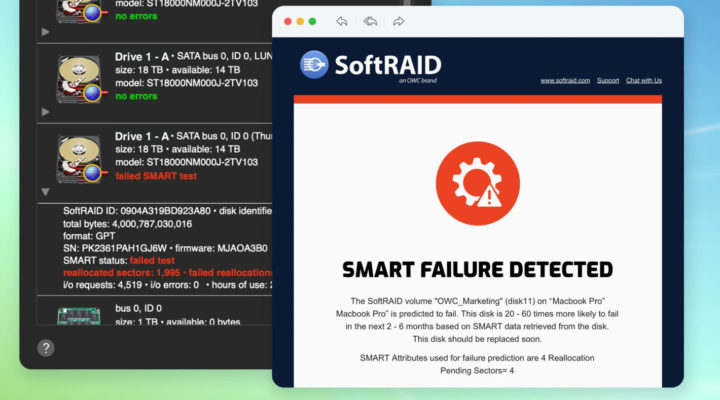Select the topmost disk icon in list

81,11
